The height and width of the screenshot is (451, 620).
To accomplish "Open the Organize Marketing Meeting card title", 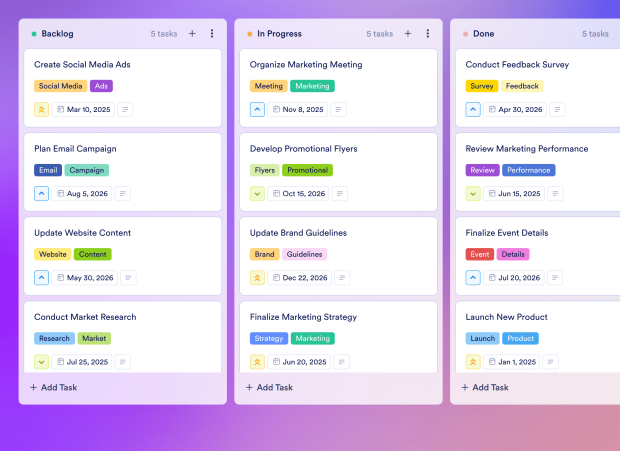I will click(x=306, y=64).
